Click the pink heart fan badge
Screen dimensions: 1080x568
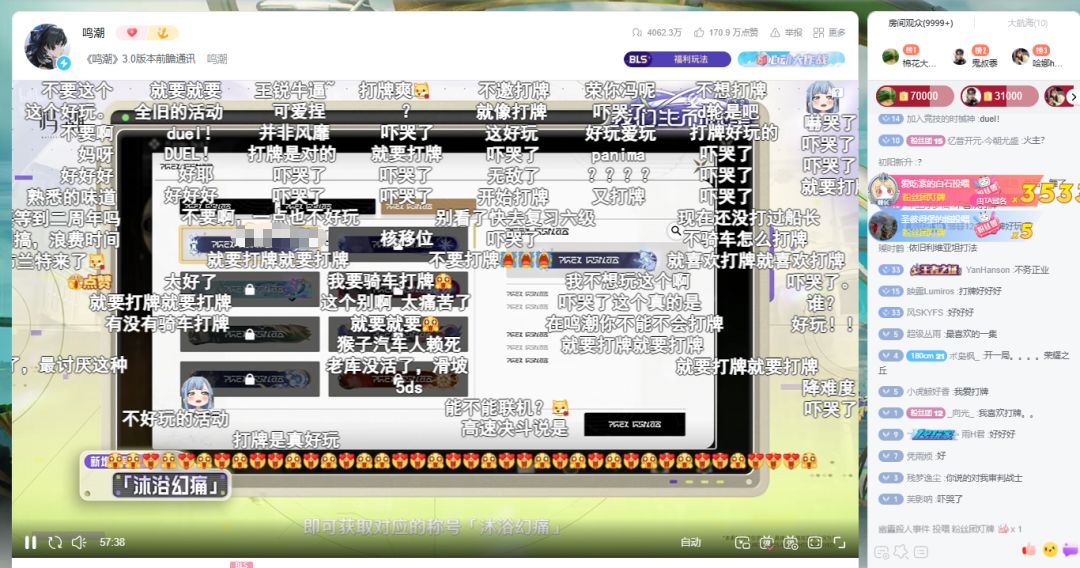pos(132,32)
